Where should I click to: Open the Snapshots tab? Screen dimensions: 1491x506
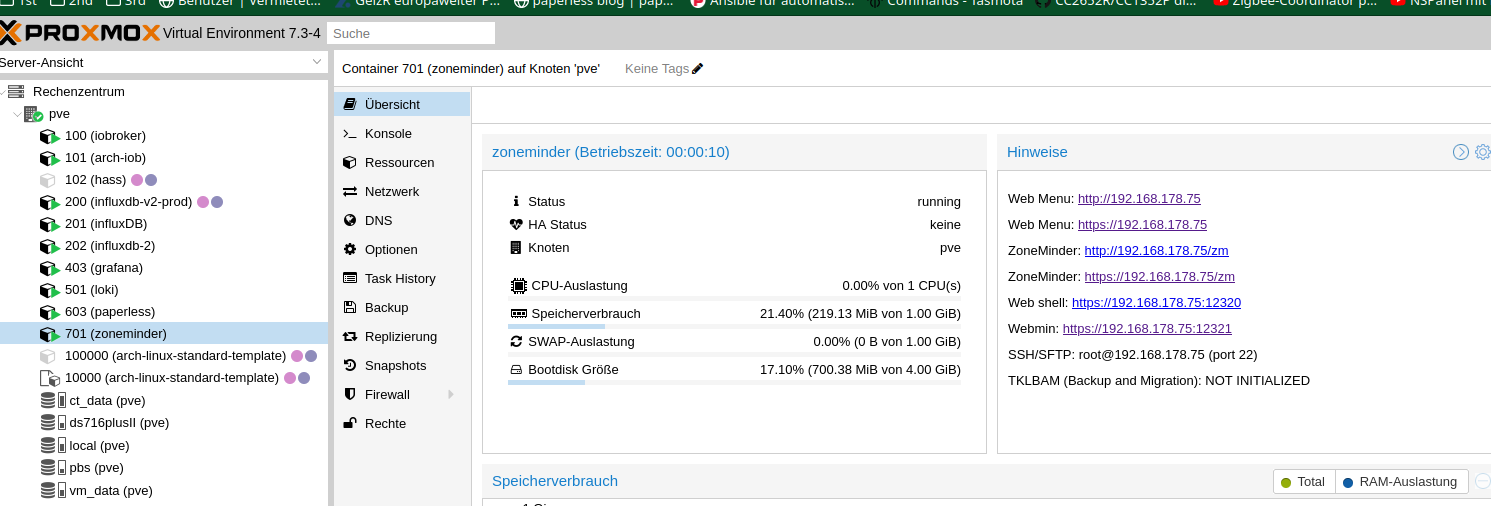coord(402,365)
